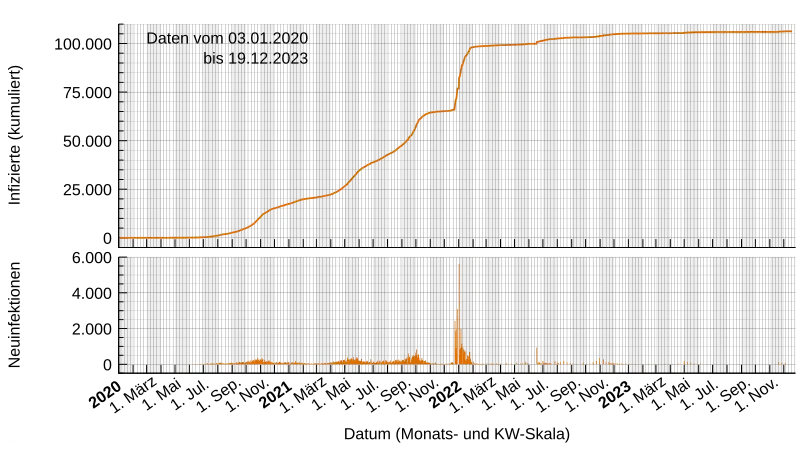Click the right end of the upper orange curve
Viewport: 800px width, 450px height.
791,31
